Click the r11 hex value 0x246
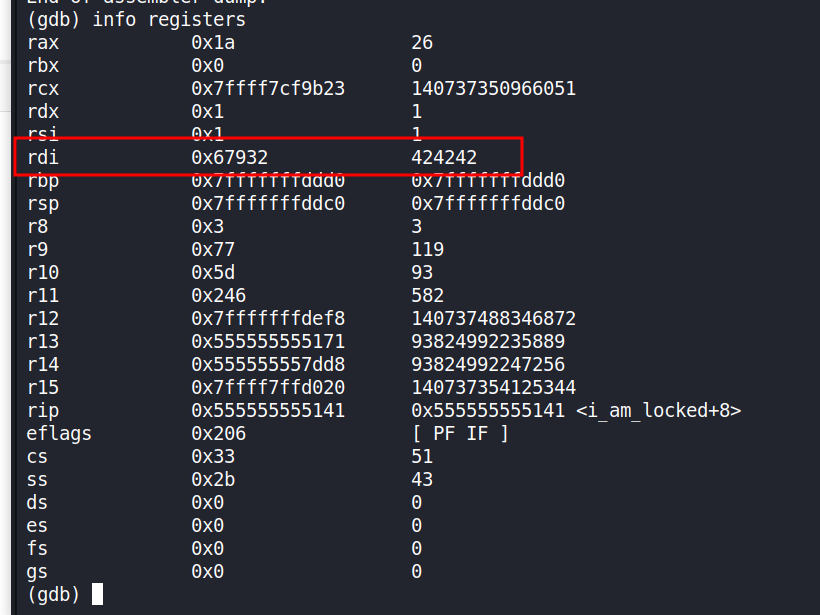820x615 pixels. 218,296
